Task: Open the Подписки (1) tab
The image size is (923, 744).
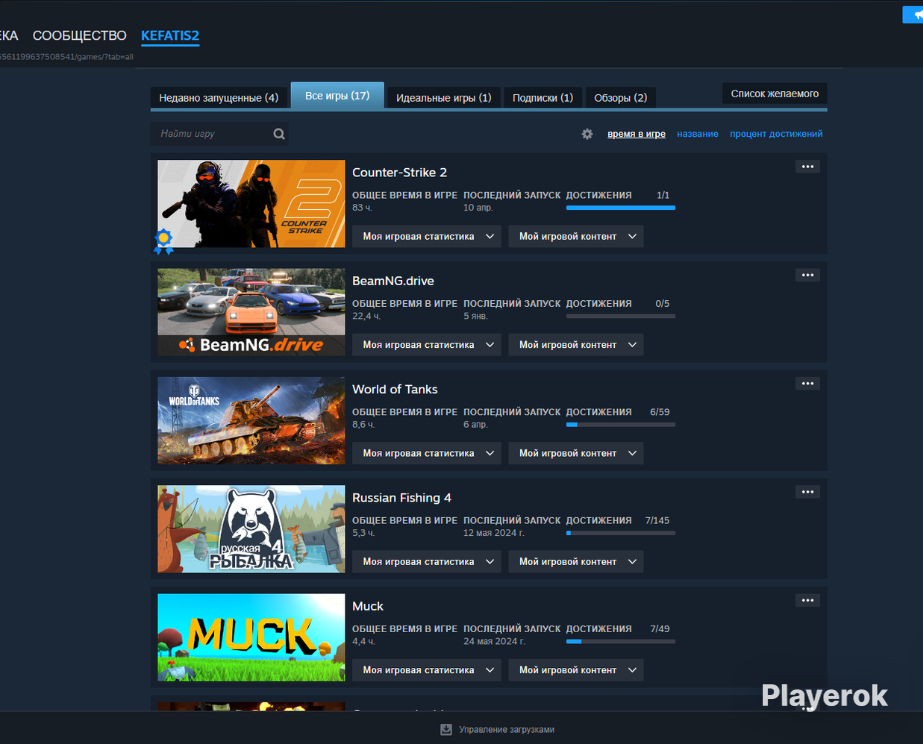Action: [x=543, y=98]
